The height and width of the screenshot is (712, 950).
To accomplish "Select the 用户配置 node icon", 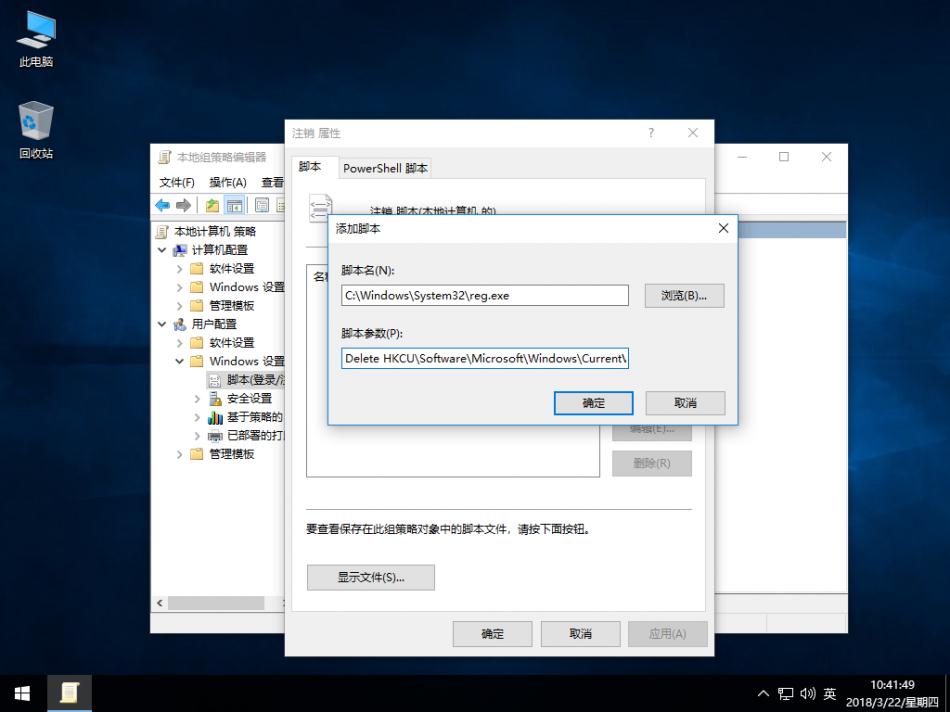I will pos(180,324).
